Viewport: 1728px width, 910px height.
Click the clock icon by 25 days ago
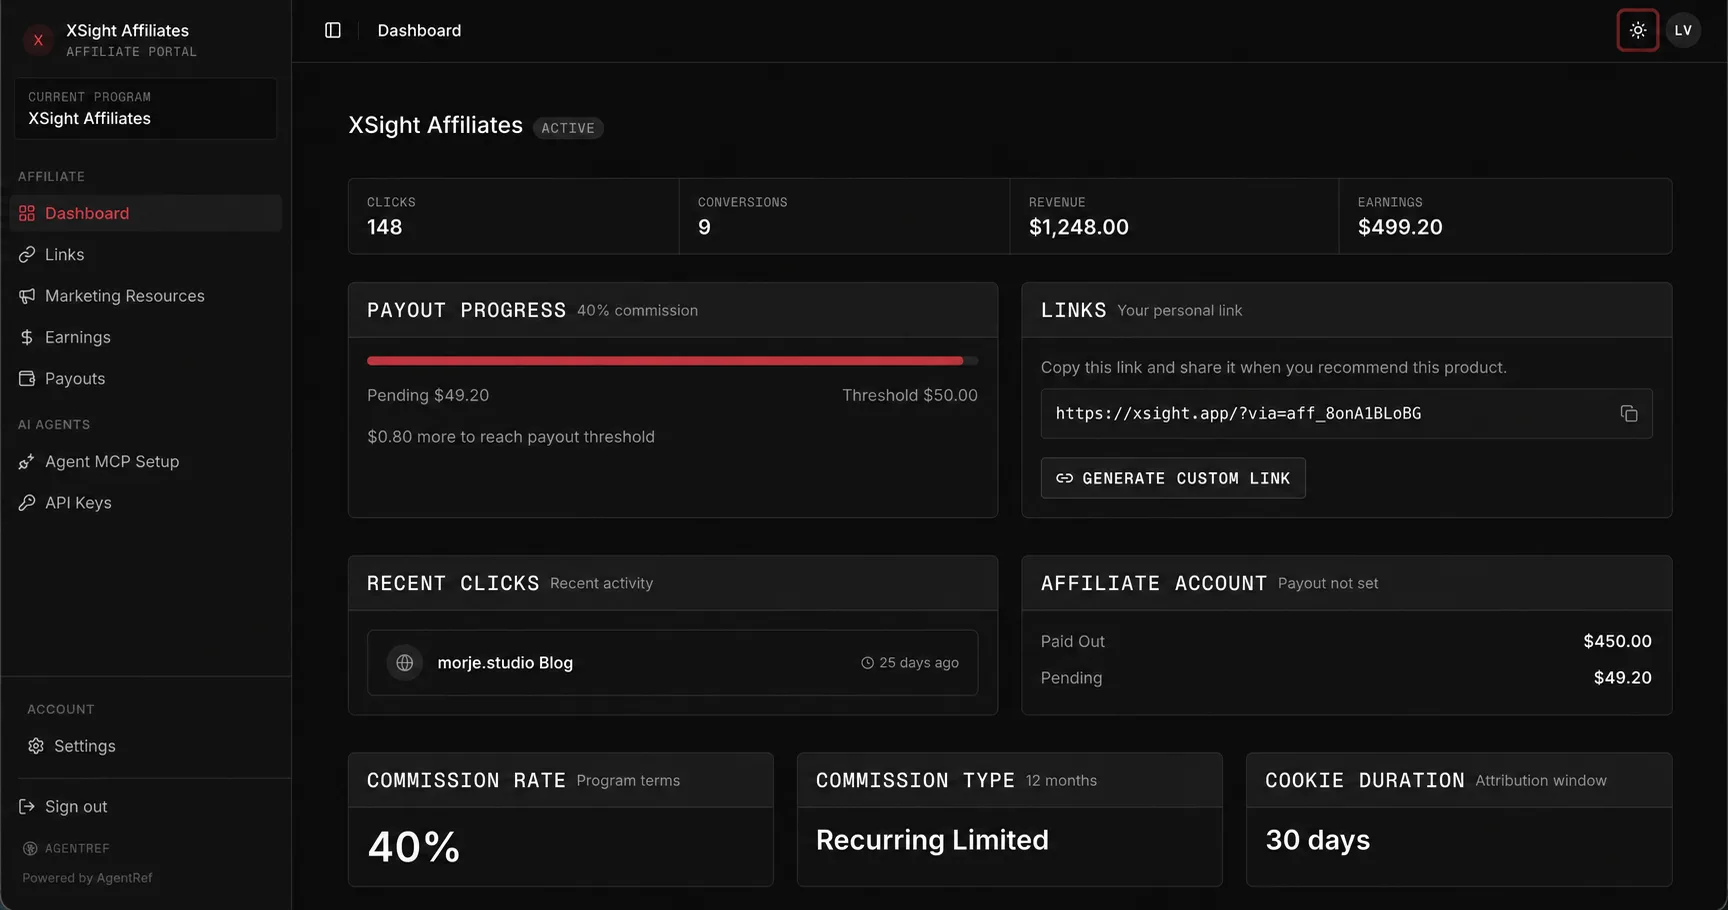pos(867,663)
